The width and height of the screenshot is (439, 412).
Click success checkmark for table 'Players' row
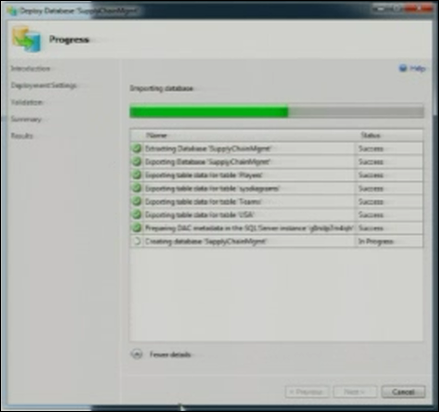pos(137,175)
